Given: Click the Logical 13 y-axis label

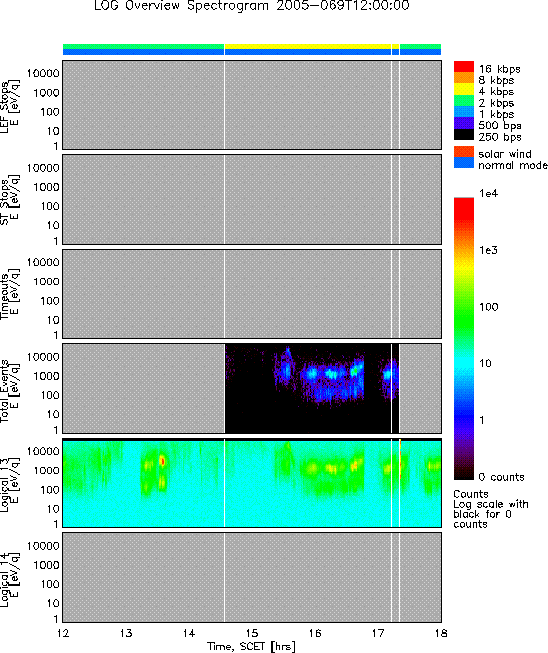Looking at the screenshot, I should point(9,484).
